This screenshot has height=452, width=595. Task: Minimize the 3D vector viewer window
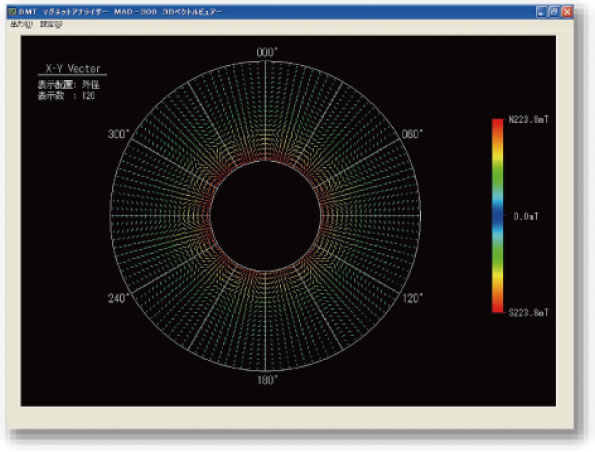(x=541, y=12)
